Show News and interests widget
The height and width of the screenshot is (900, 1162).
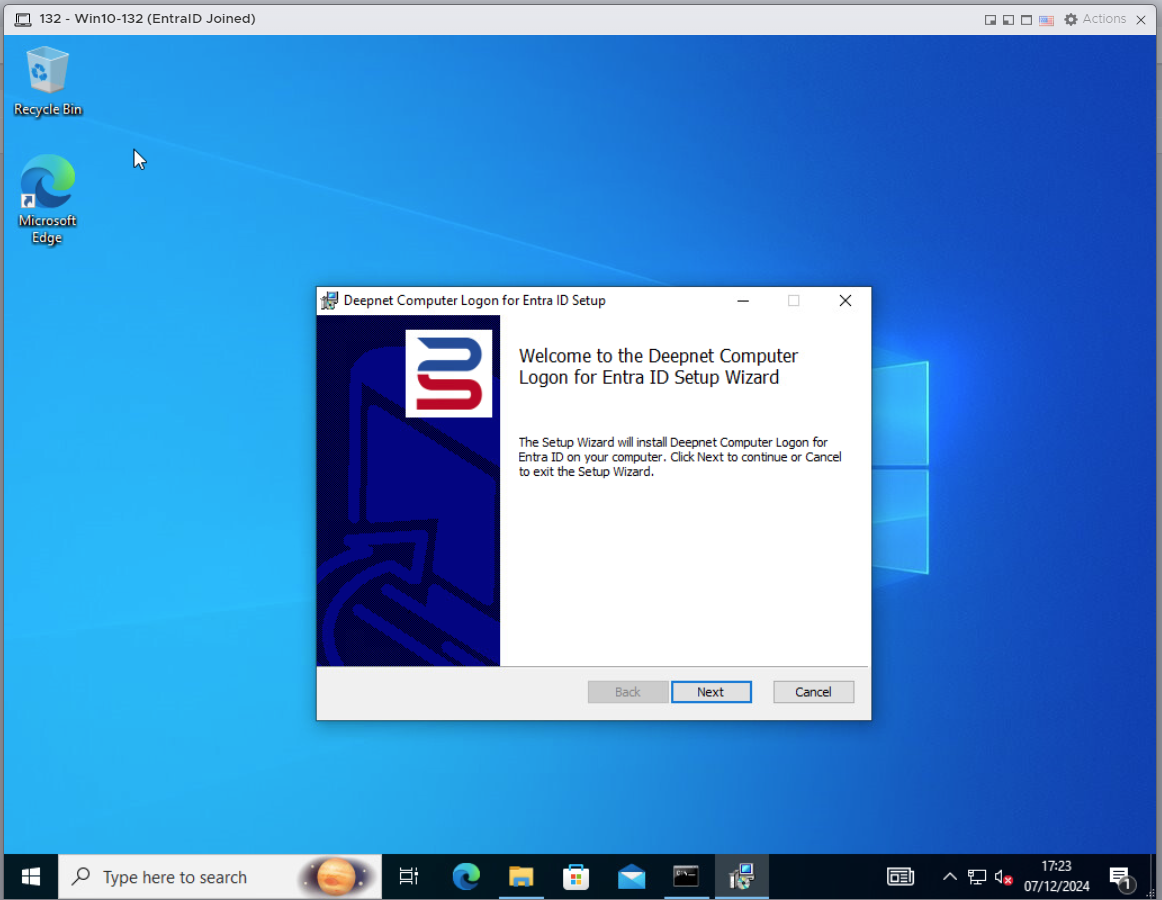[900, 877]
